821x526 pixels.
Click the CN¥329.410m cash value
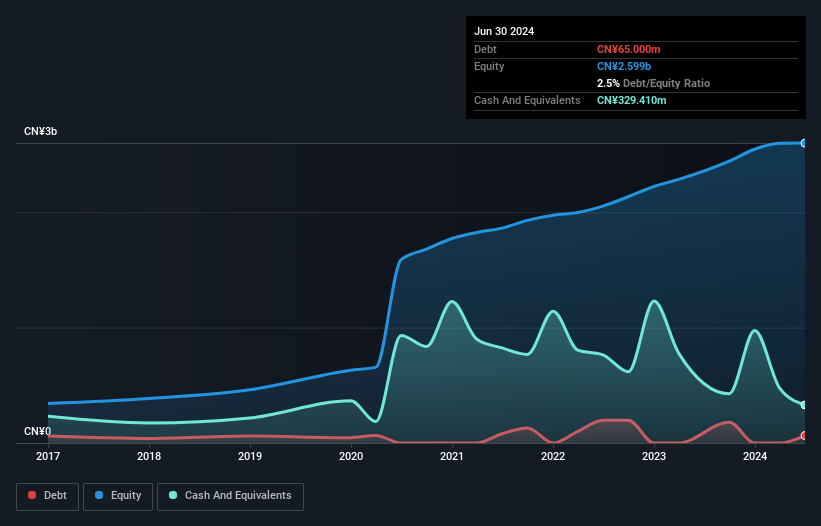click(x=631, y=100)
